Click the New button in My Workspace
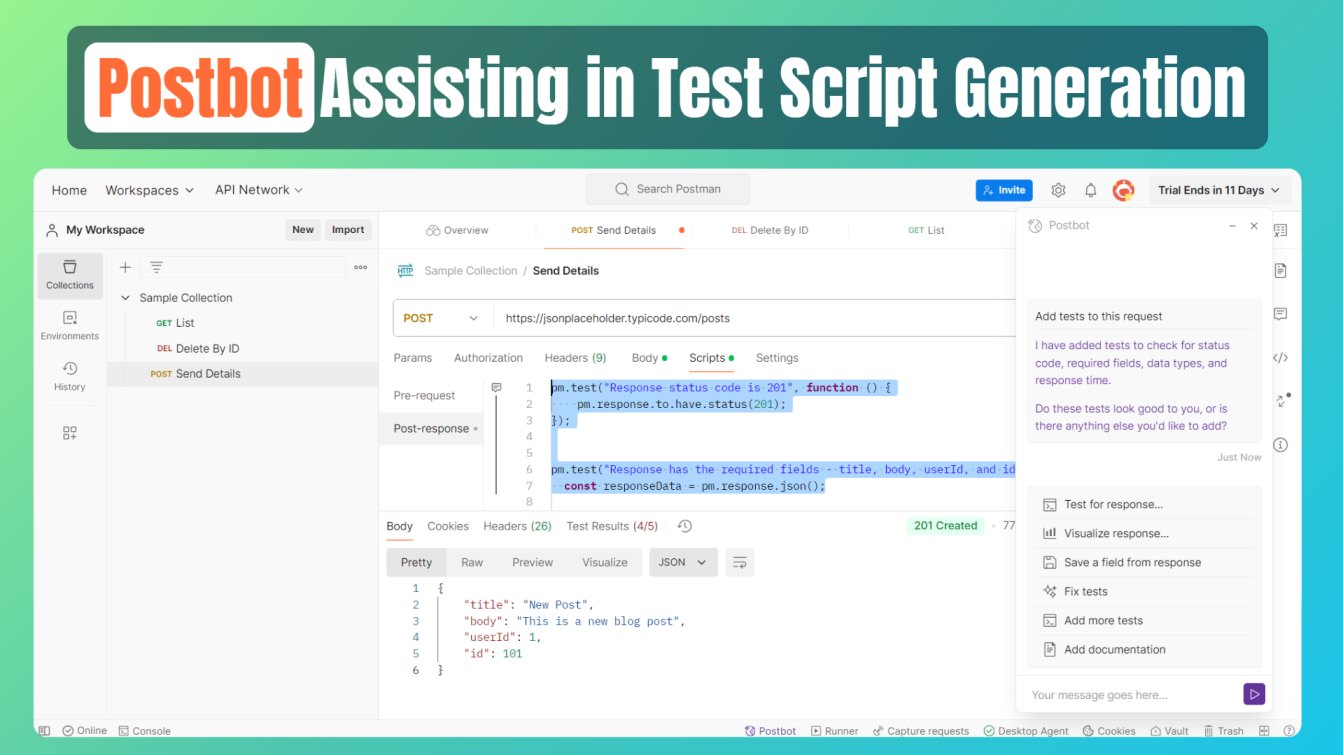Image resolution: width=1343 pixels, height=755 pixels. pos(303,230)
